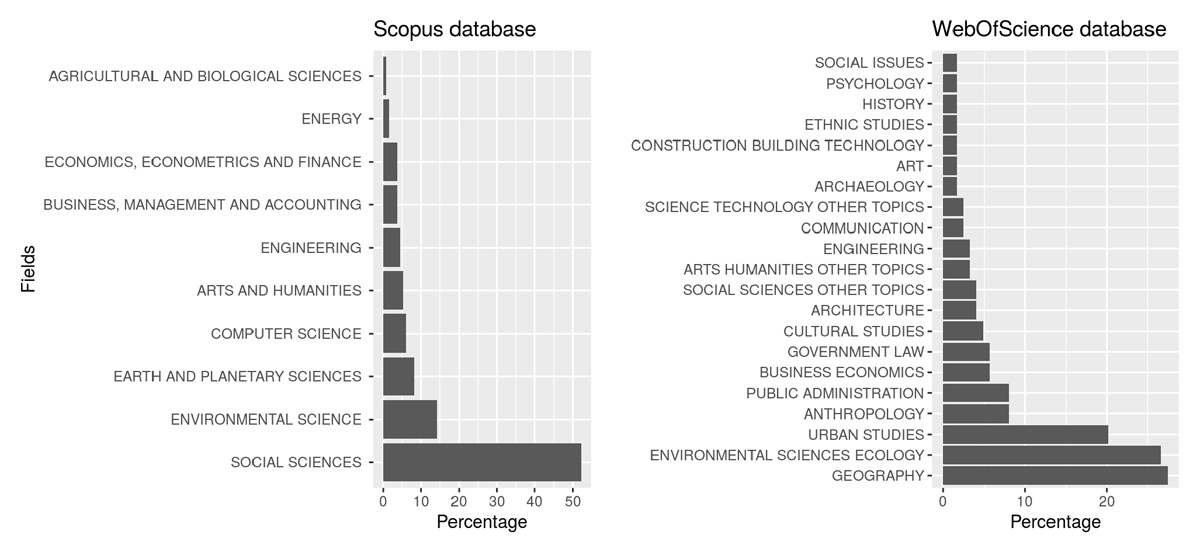Click the Earth and Planetary Sciences bar

pyautogui.click(x=398, y=376)
